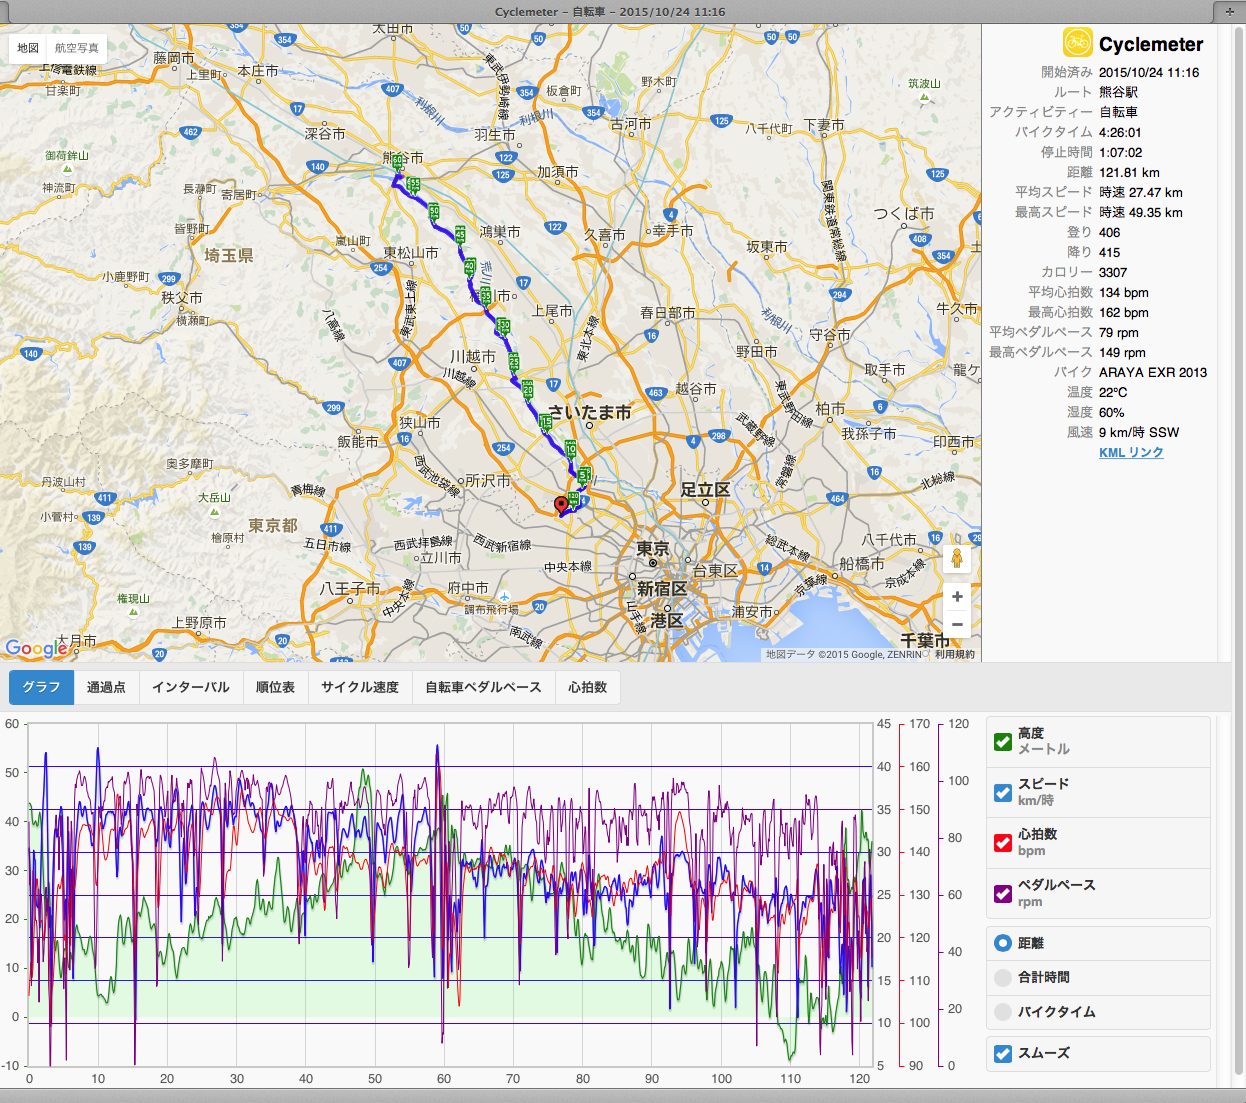Select the green 30 km route marker
The height and width of the screenshot is (1103, 1246).
504,327
